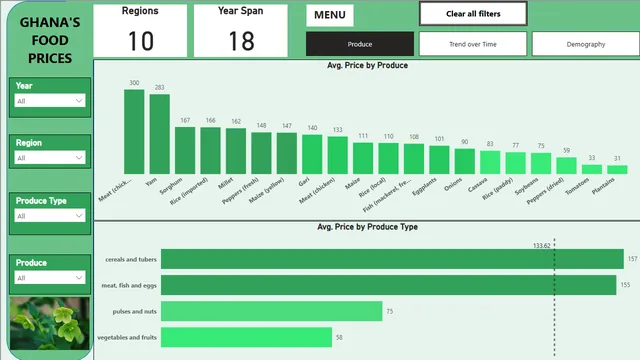Viewport: 640px width, 360px height.
Task: Select the Fish (mackerel) bar valued 108
Action: [414, 159]
